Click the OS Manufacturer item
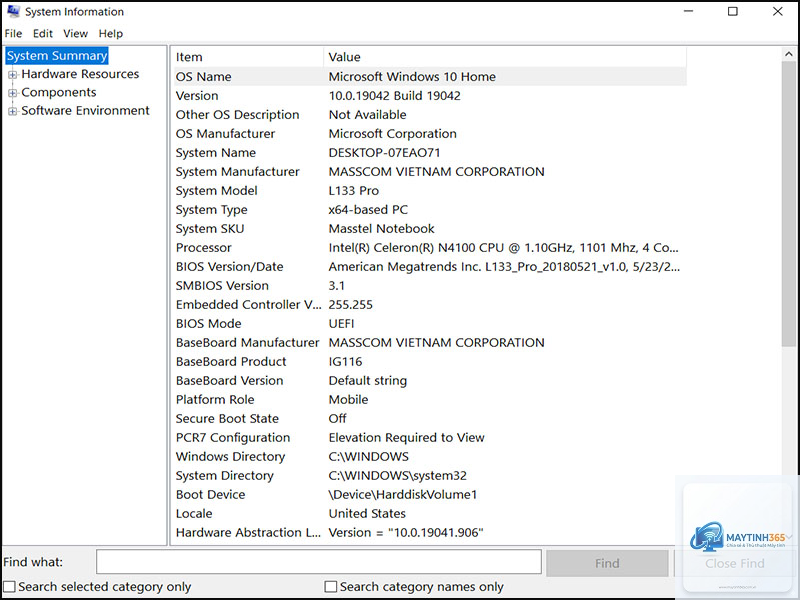 [225, 134]
